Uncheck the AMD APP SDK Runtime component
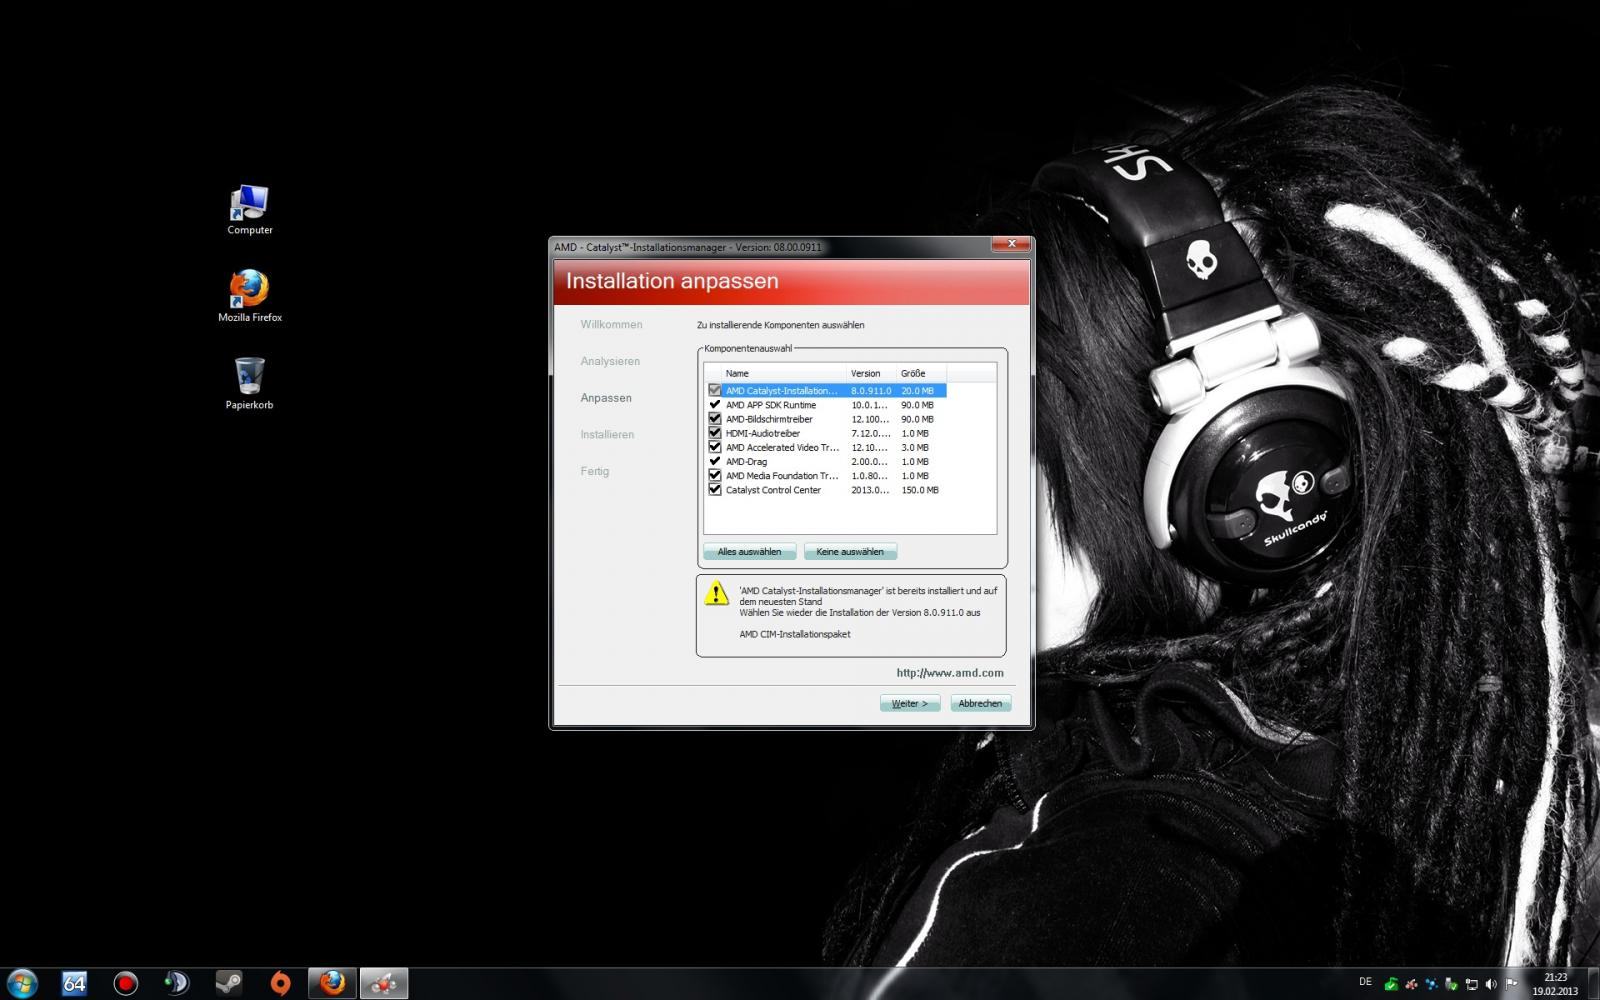This screenshot has height=1000, width=1600. click(x=714, y=405)
